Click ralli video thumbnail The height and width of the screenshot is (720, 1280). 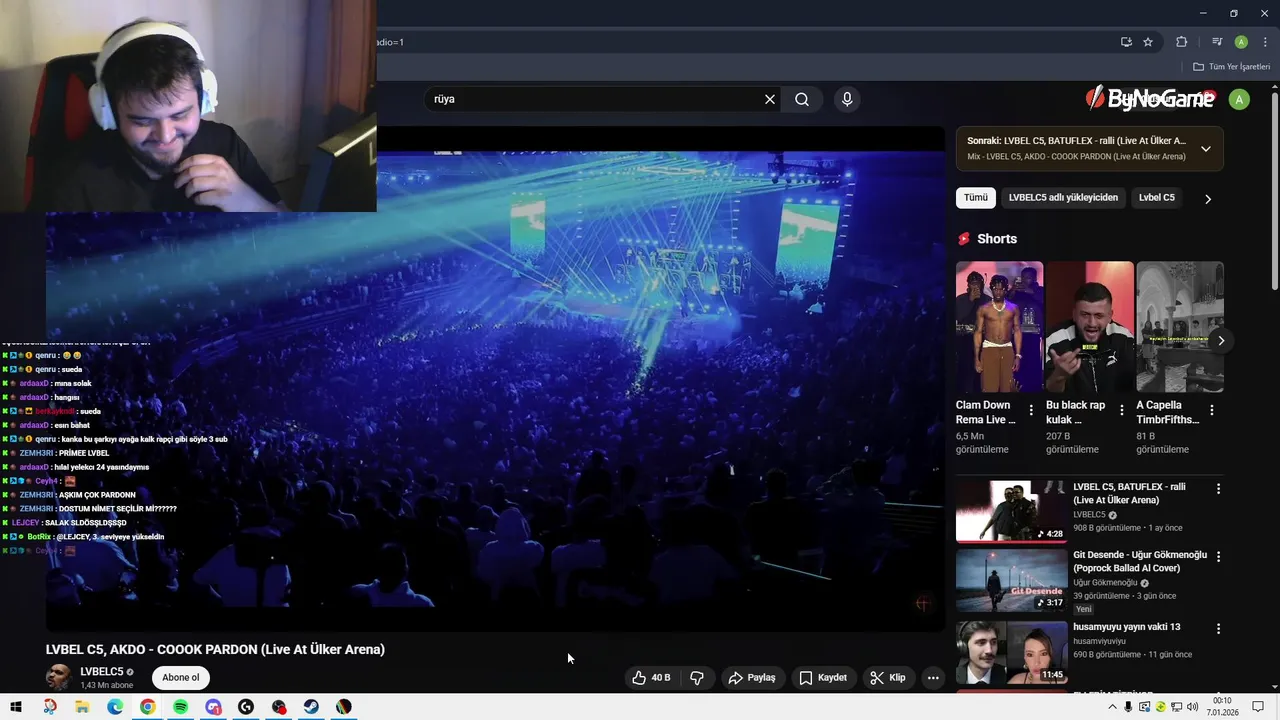(x=1011, y=511)
